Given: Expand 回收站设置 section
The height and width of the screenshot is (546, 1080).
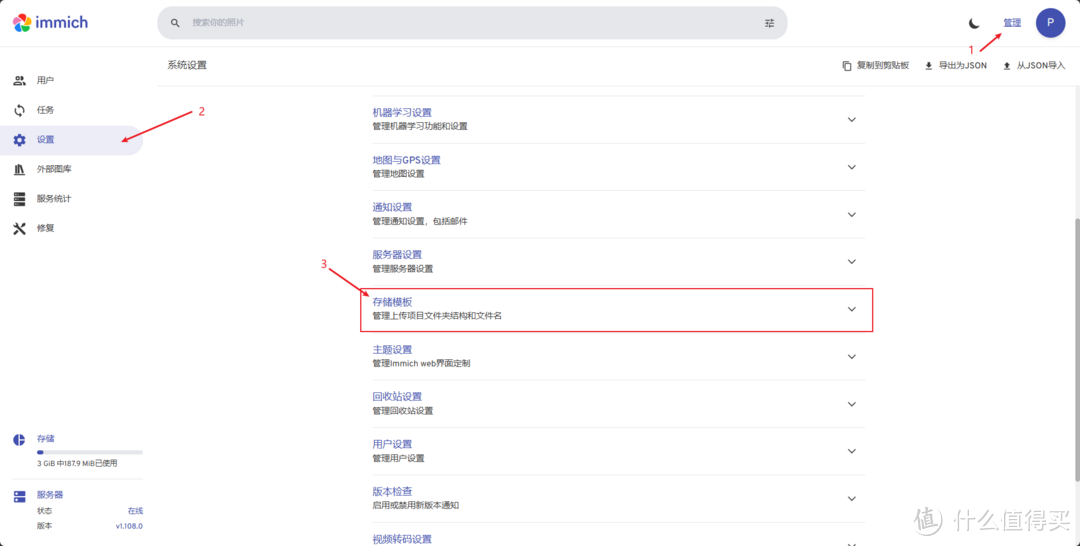Looking at the screenshot, I should point(616,403).
